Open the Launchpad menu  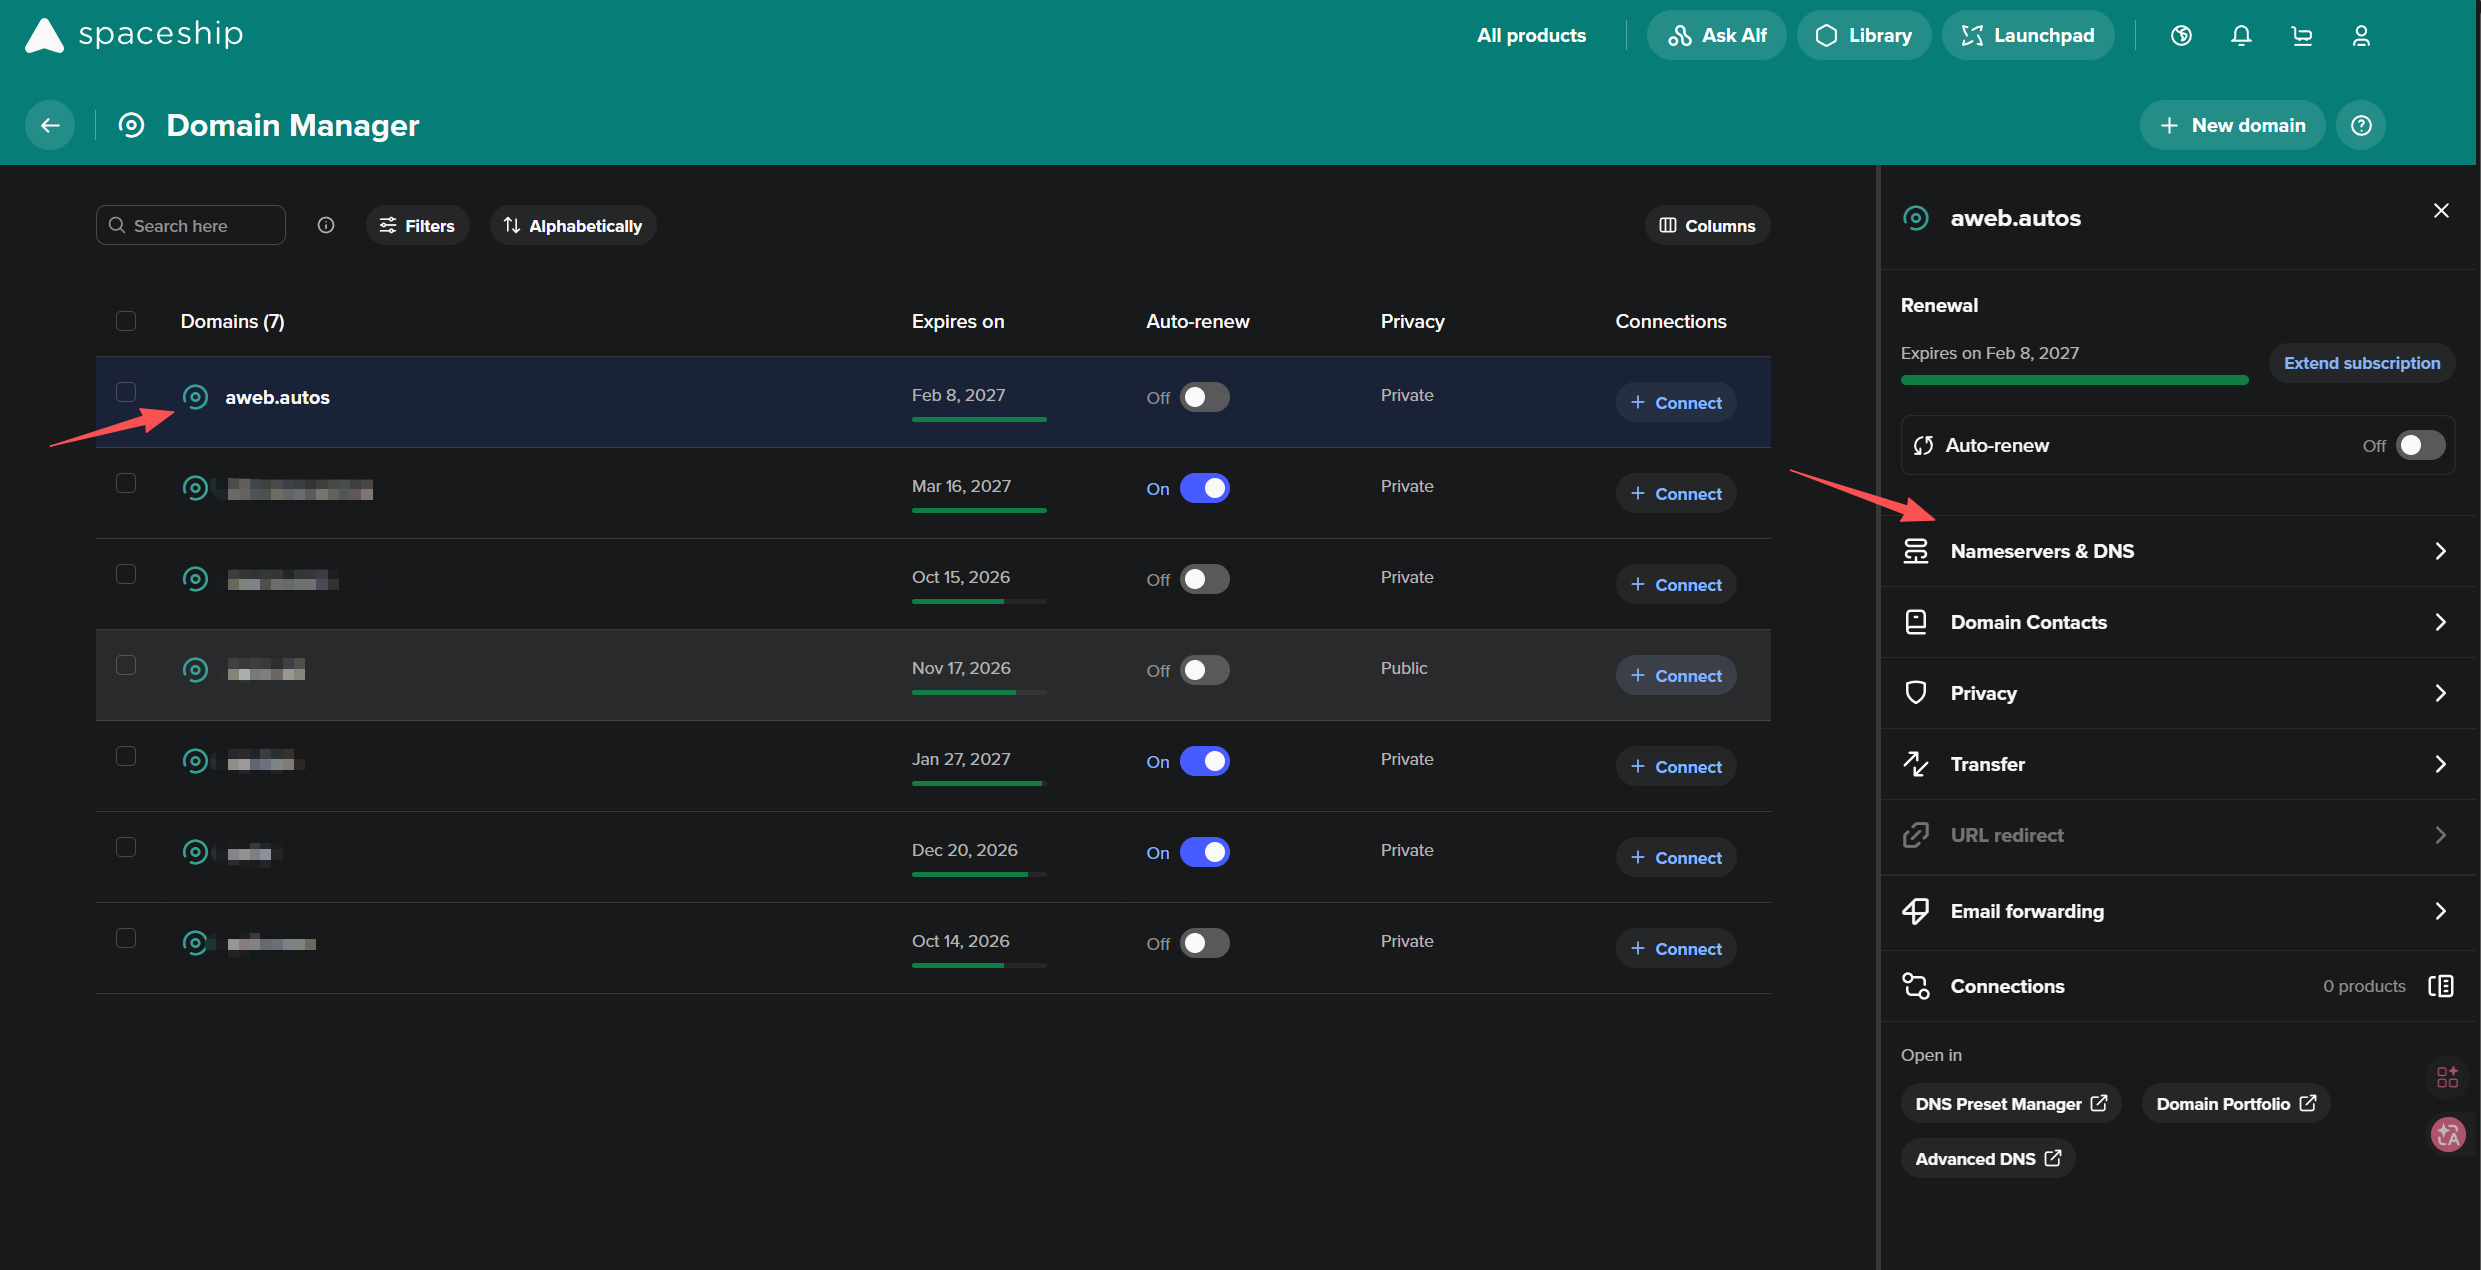click(x=2027, y=36)
